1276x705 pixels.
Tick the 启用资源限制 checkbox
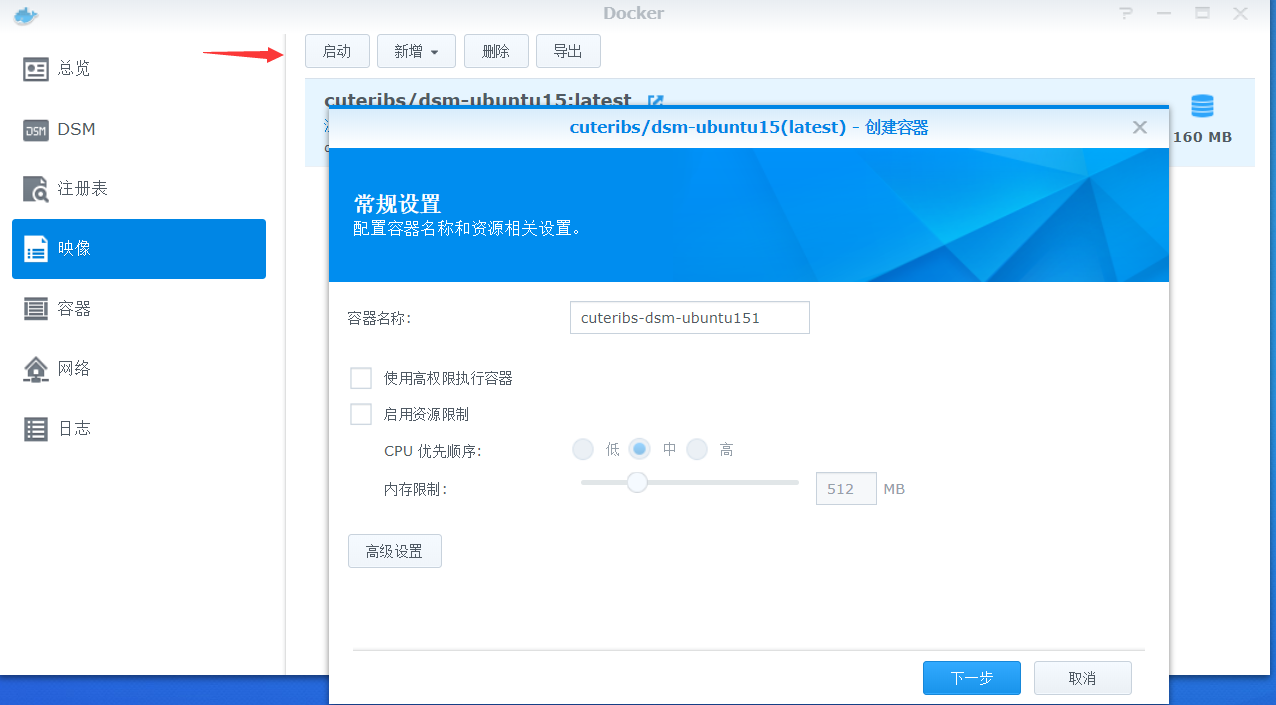coord(361,414)
